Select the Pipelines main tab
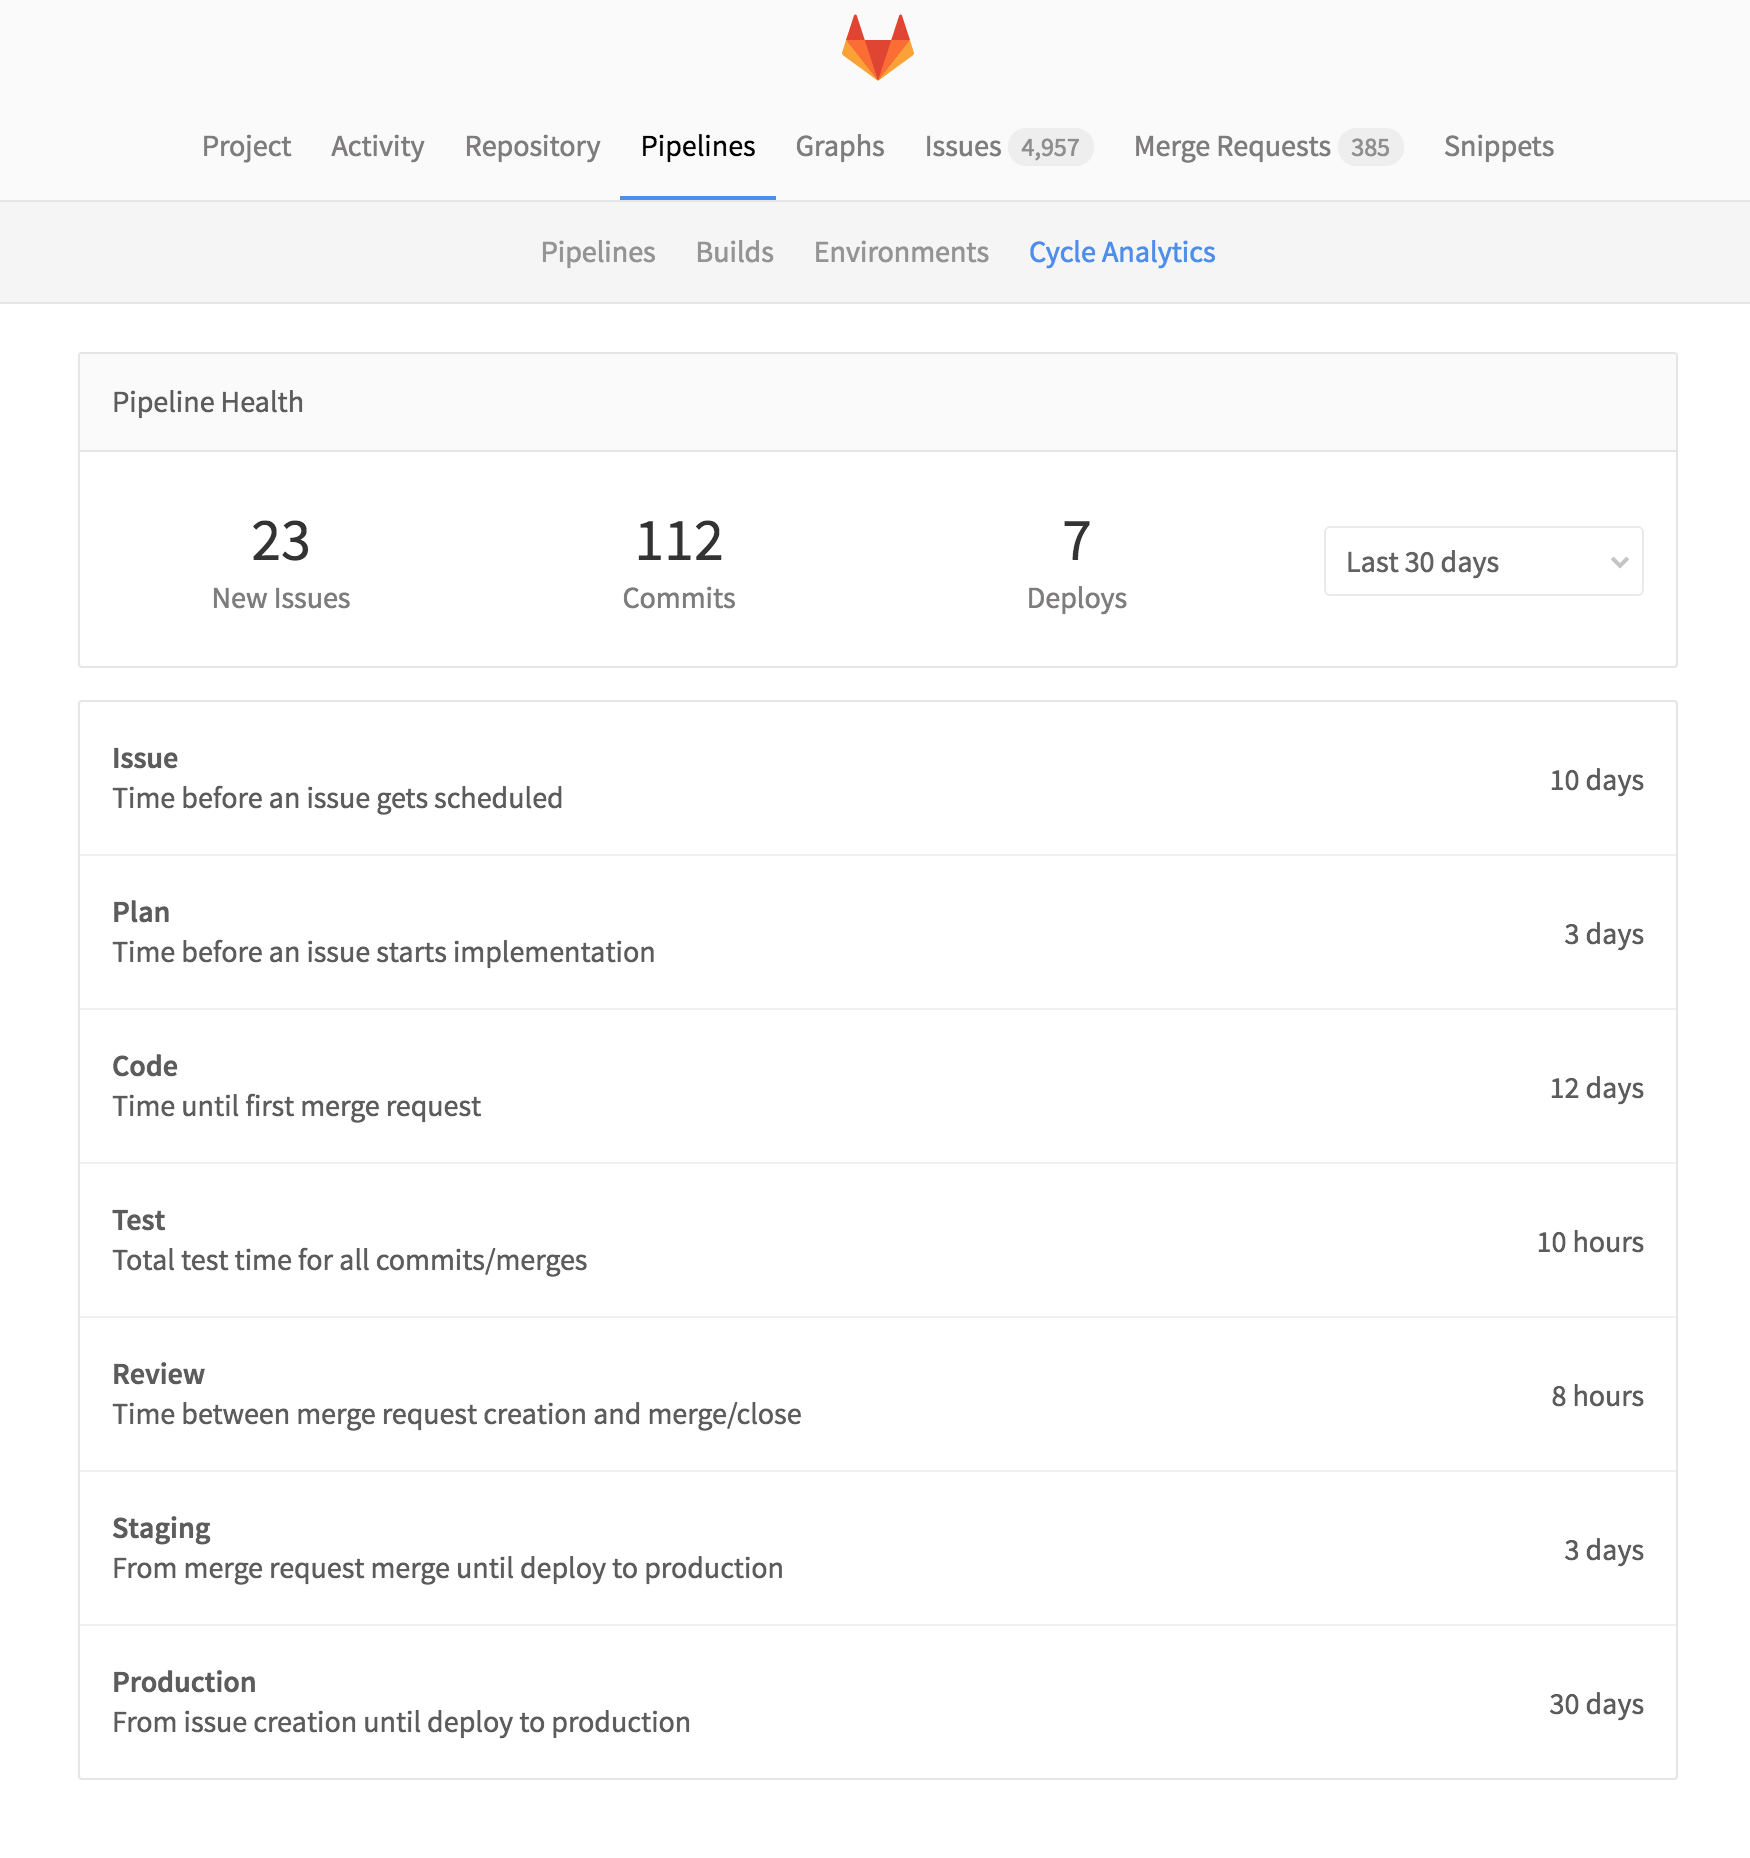Viewport: 1750px width, 1858px height. [x=698, y=146]
